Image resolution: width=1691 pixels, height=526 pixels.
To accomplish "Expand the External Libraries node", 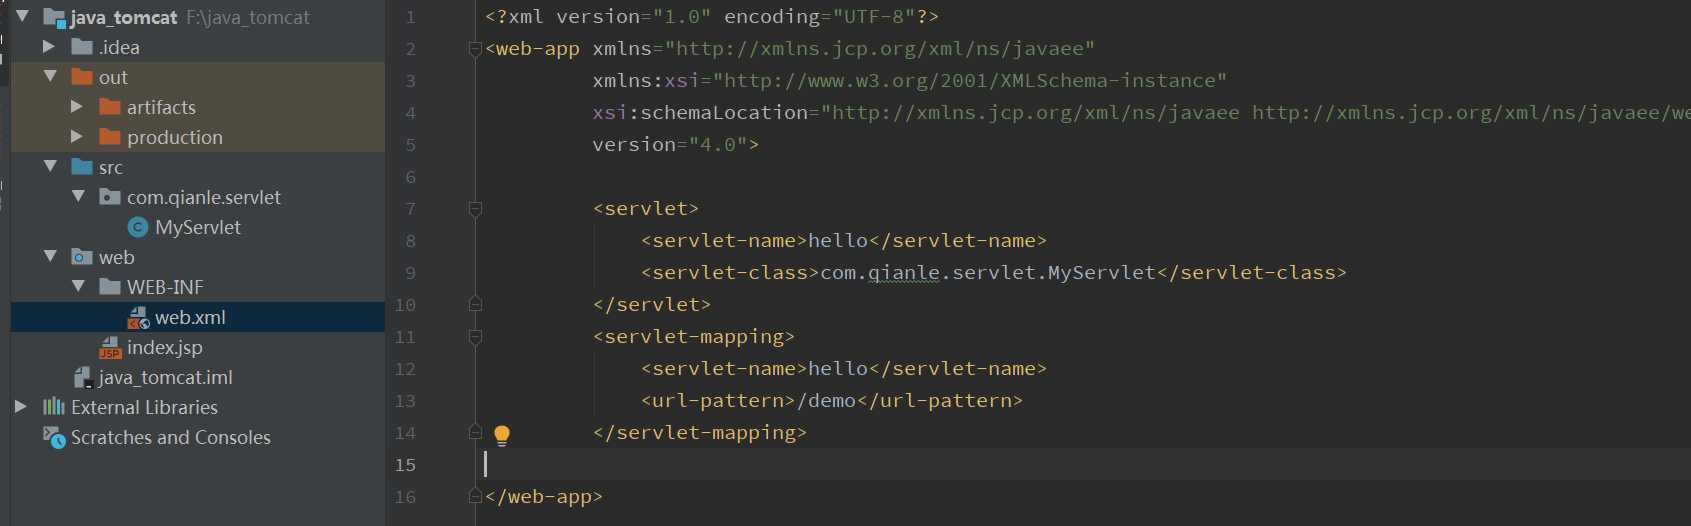I will pyautogui.click(x=21, y=407).
